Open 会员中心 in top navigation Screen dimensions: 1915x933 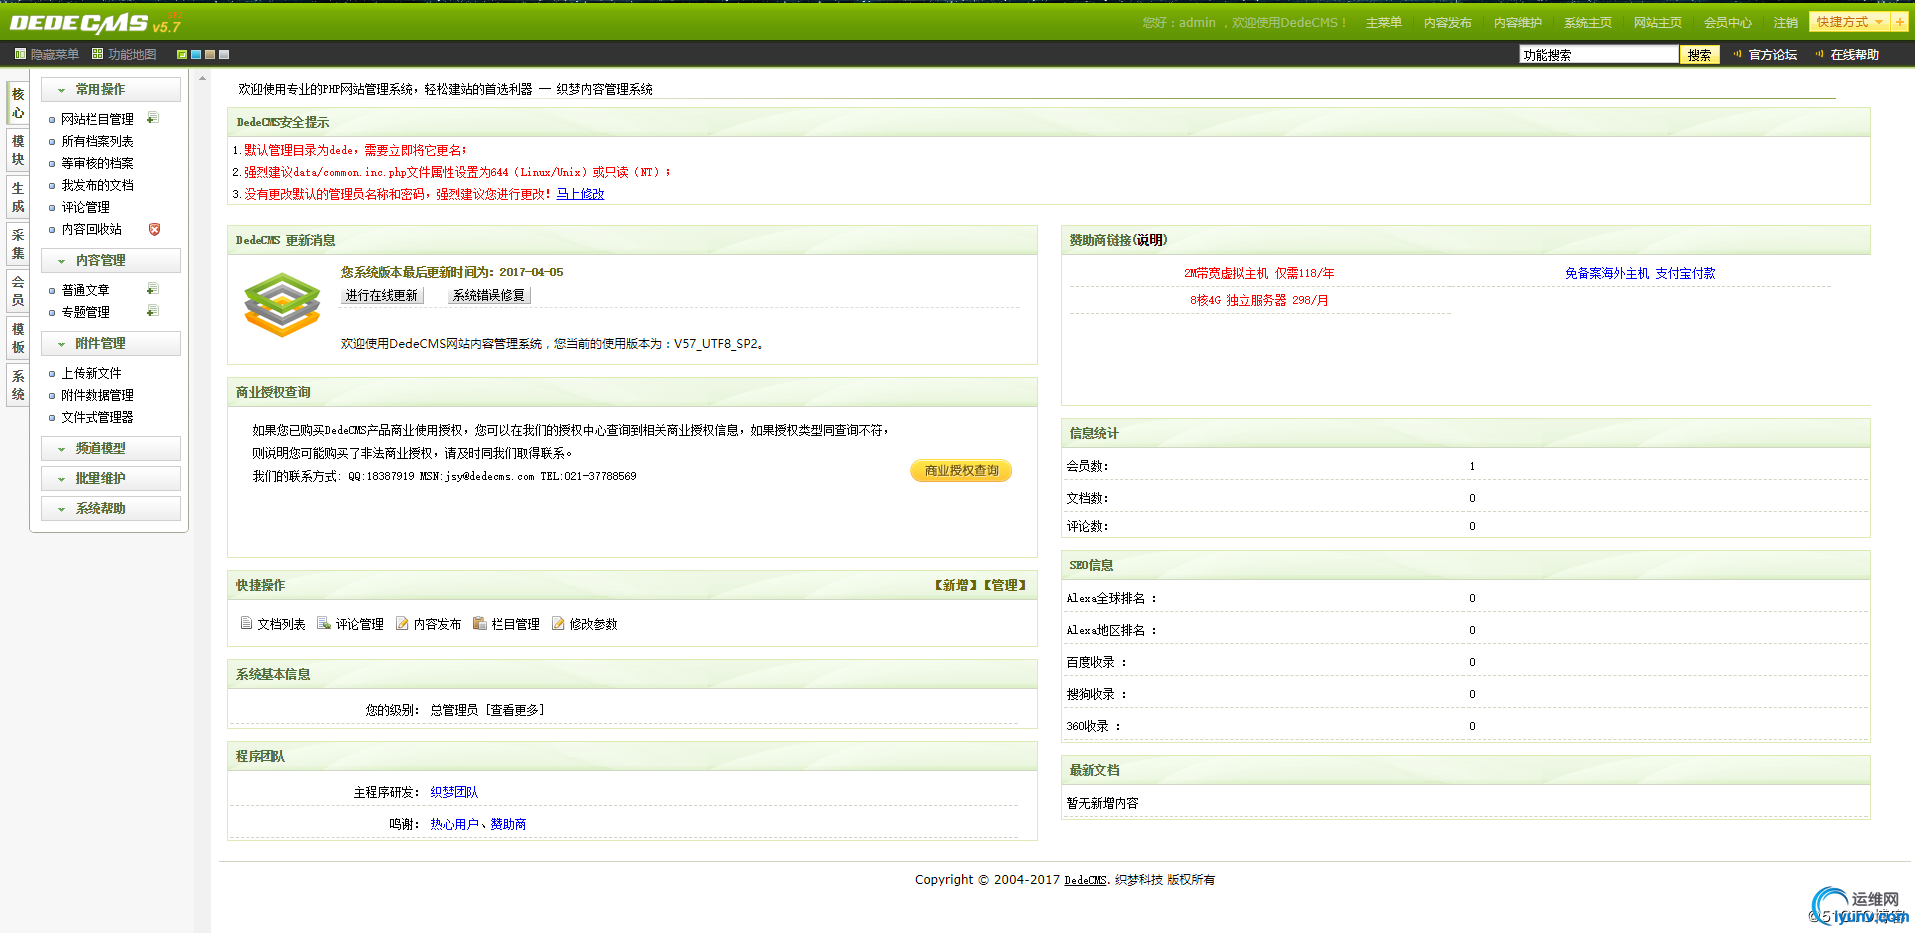[1728, 22]
